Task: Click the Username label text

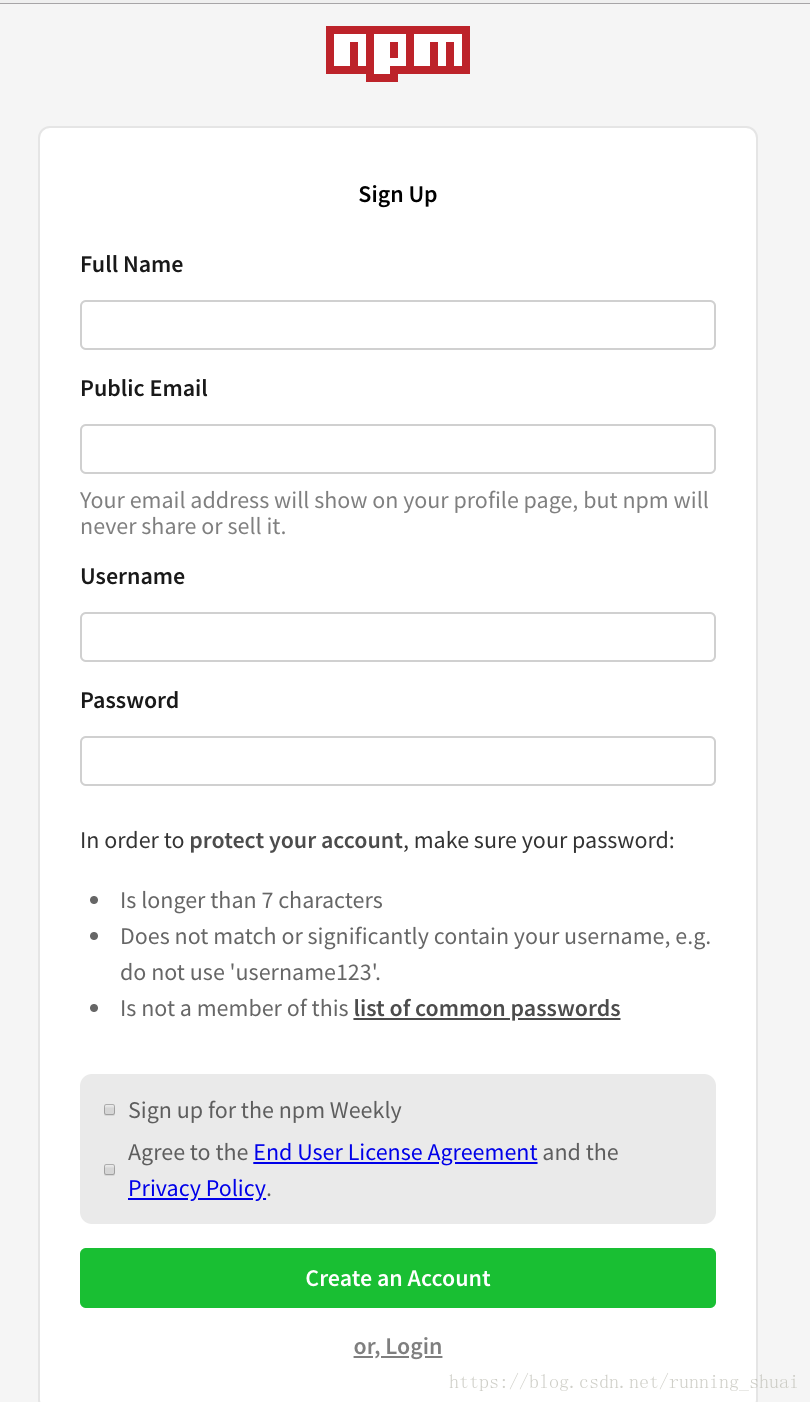Action: click(132, 576)
